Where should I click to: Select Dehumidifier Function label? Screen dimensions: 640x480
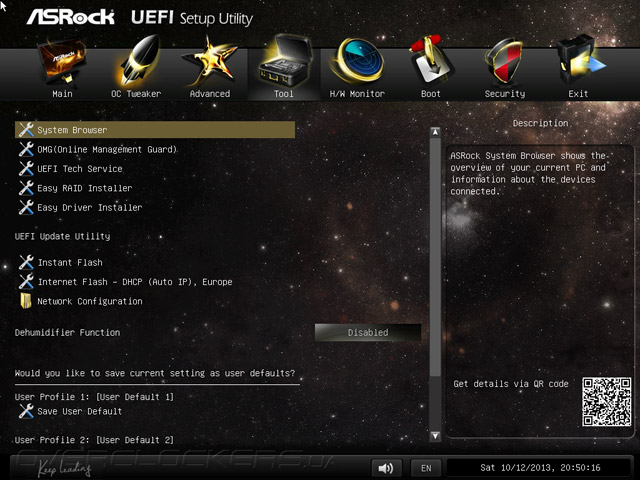point(68,333)
